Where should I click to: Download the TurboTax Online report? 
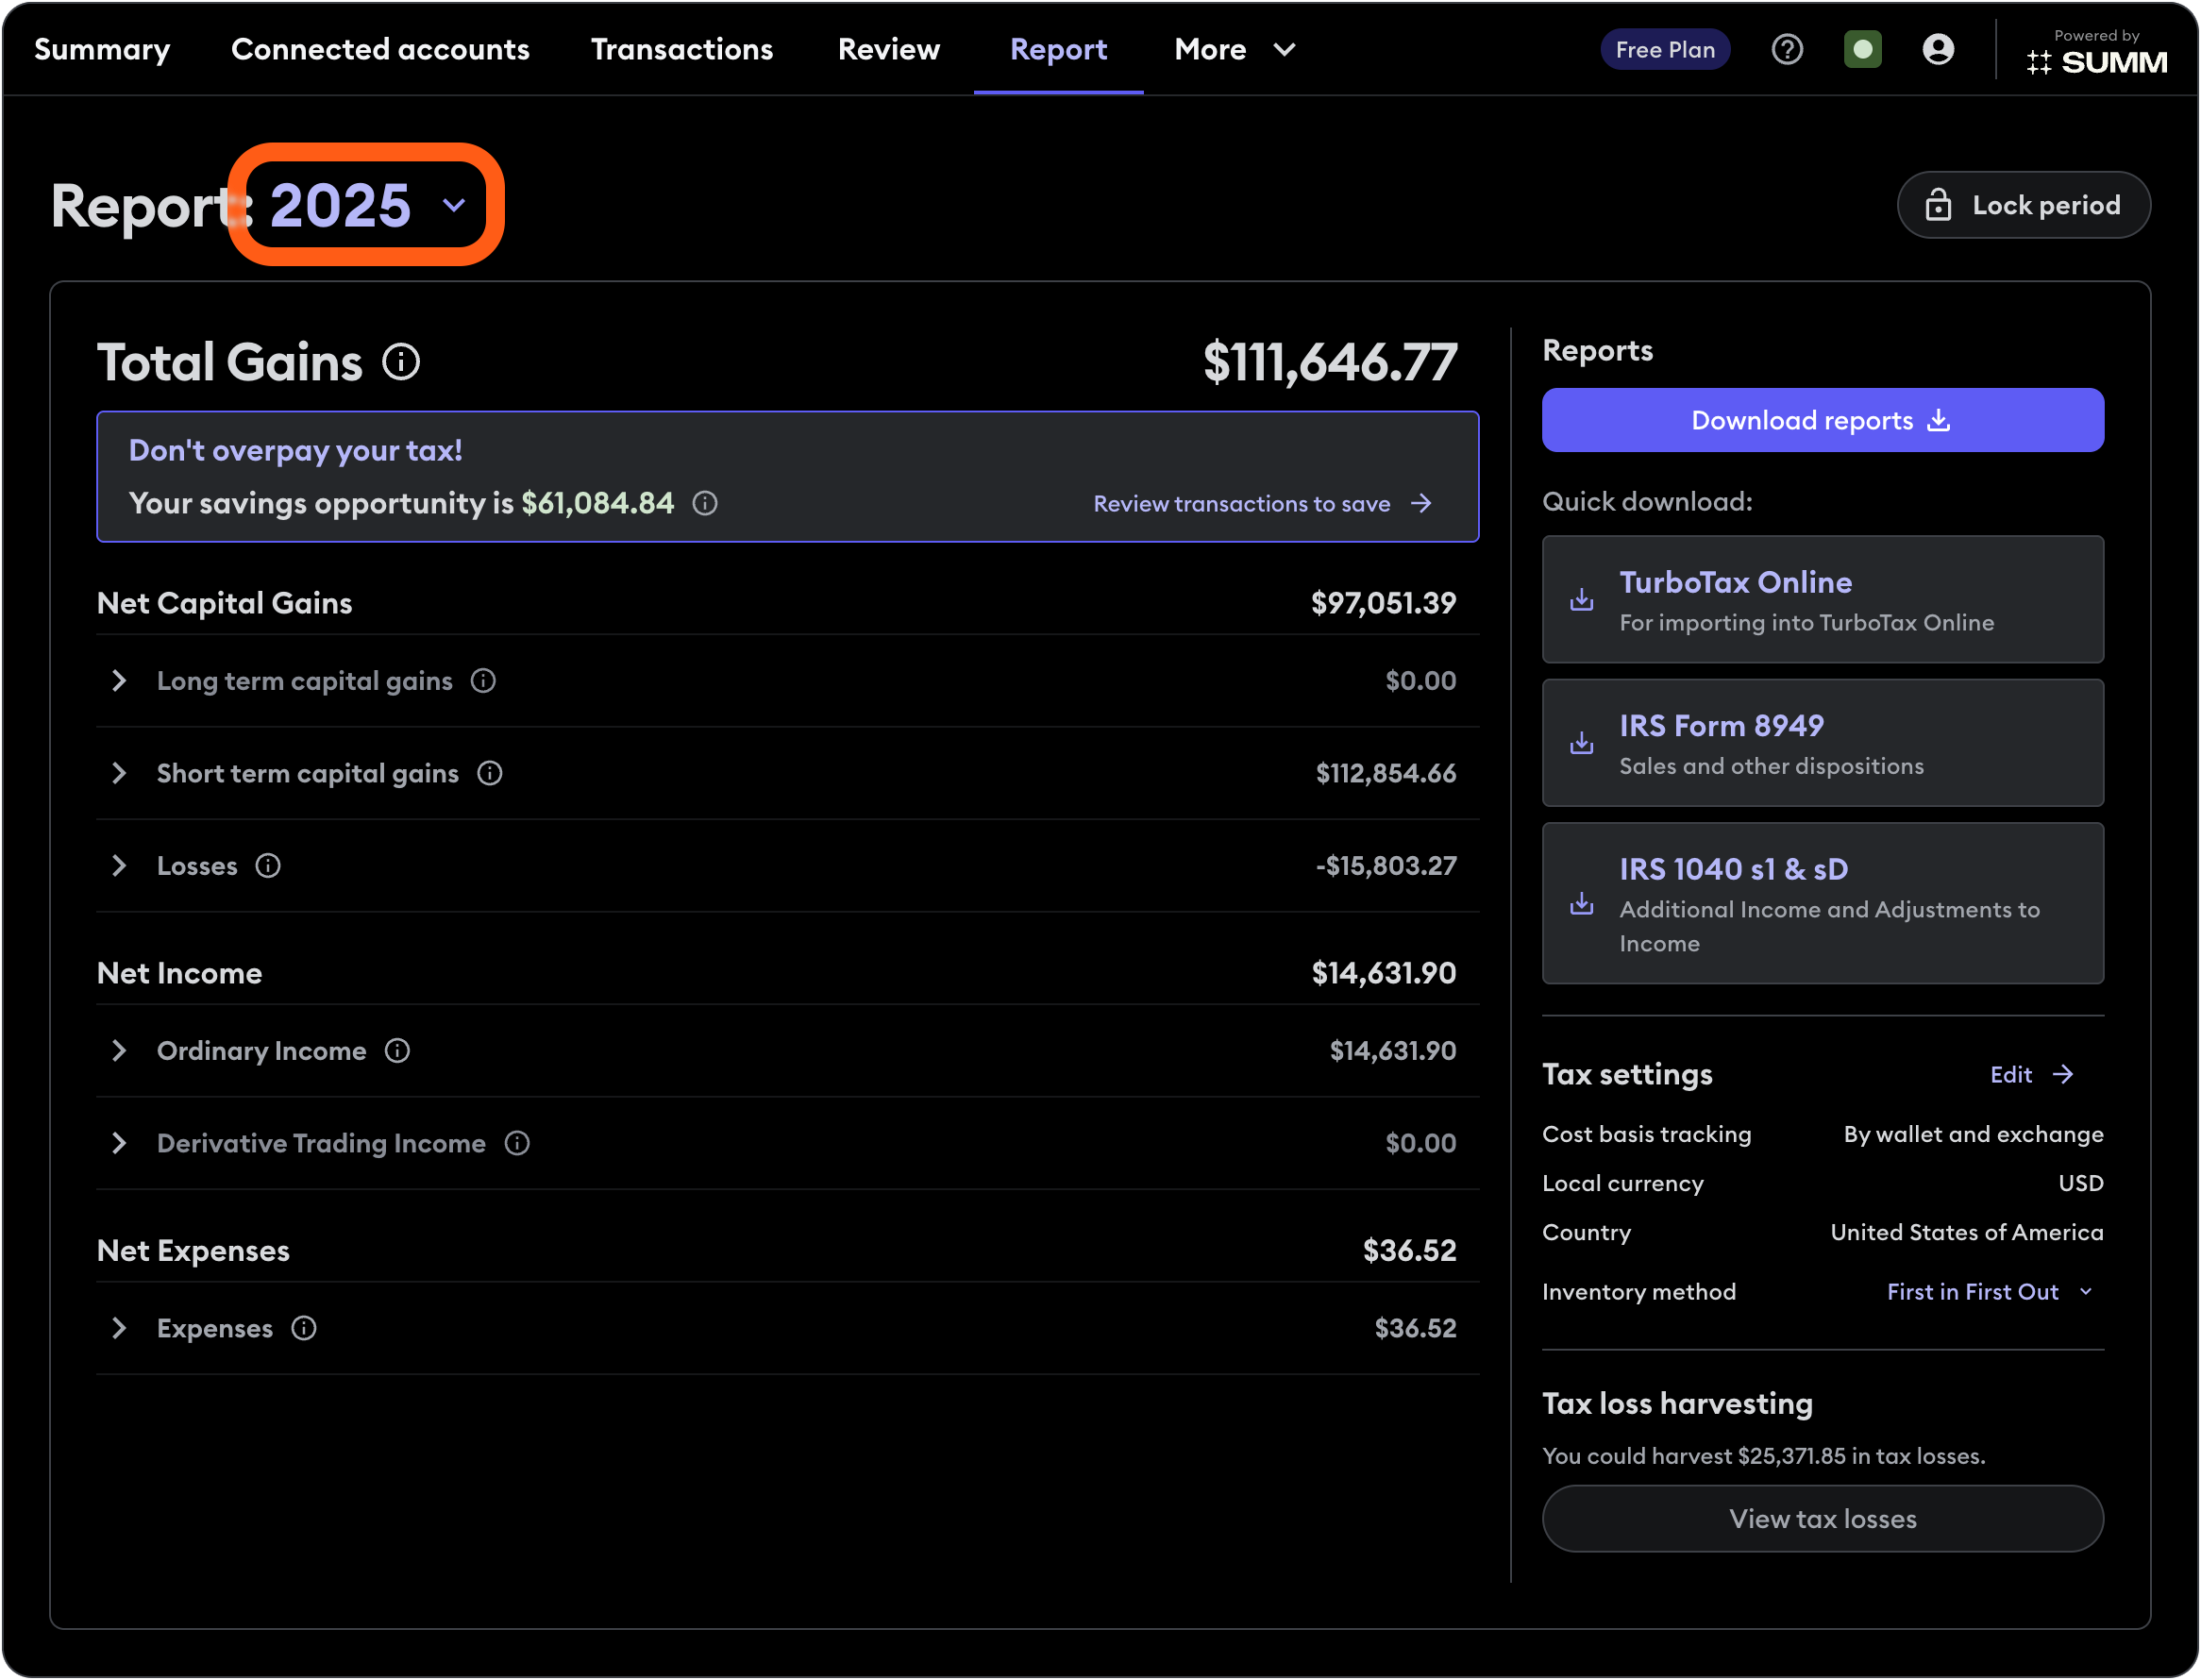point(1822,599)
